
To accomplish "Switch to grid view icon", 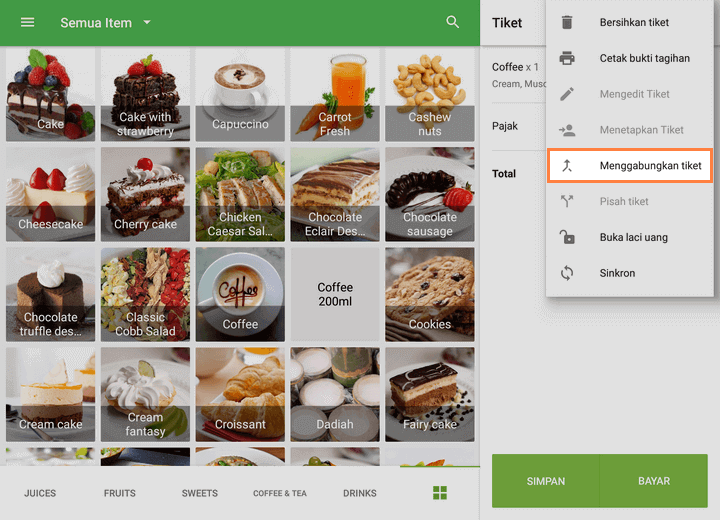I will tap(439, 493).
